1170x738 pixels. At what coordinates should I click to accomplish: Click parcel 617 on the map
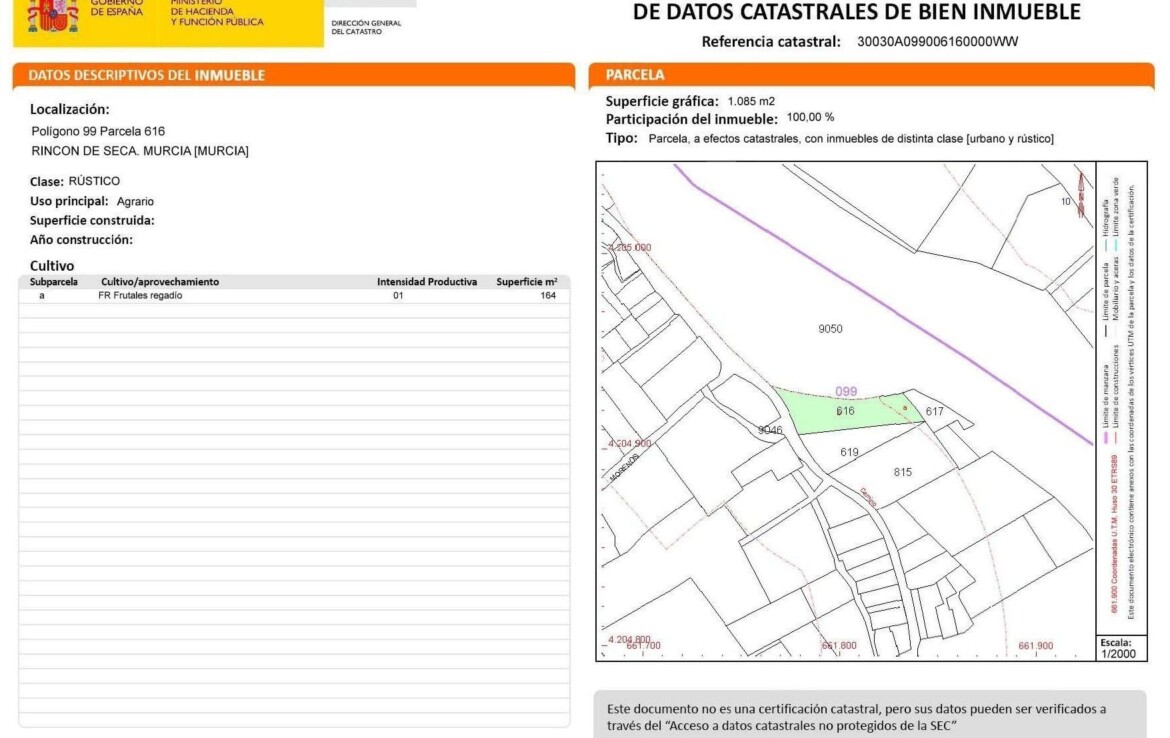[934, 412]
